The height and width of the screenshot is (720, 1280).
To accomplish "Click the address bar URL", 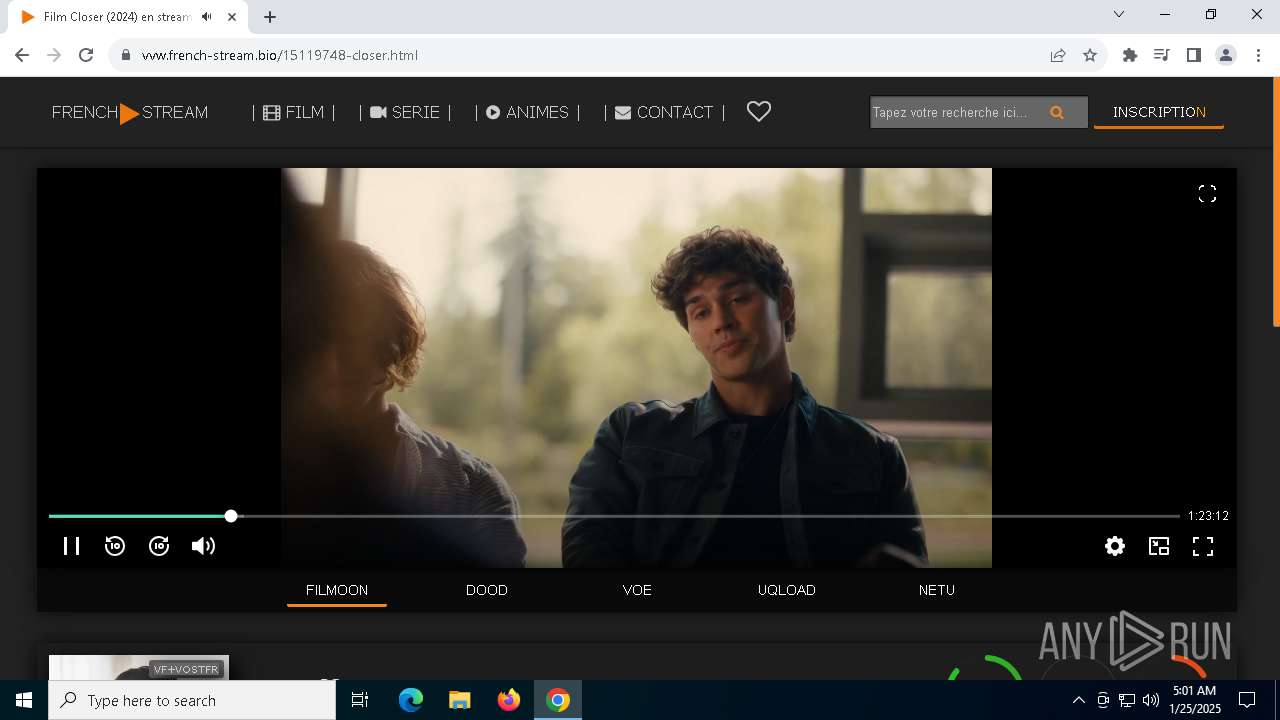I will pyautogui.click(x=280, y=55).
